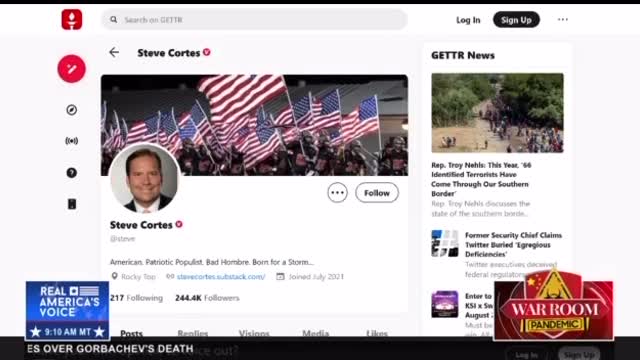
Task: Click the "Joined July 2021" text
Action: [x=316, y=277]
